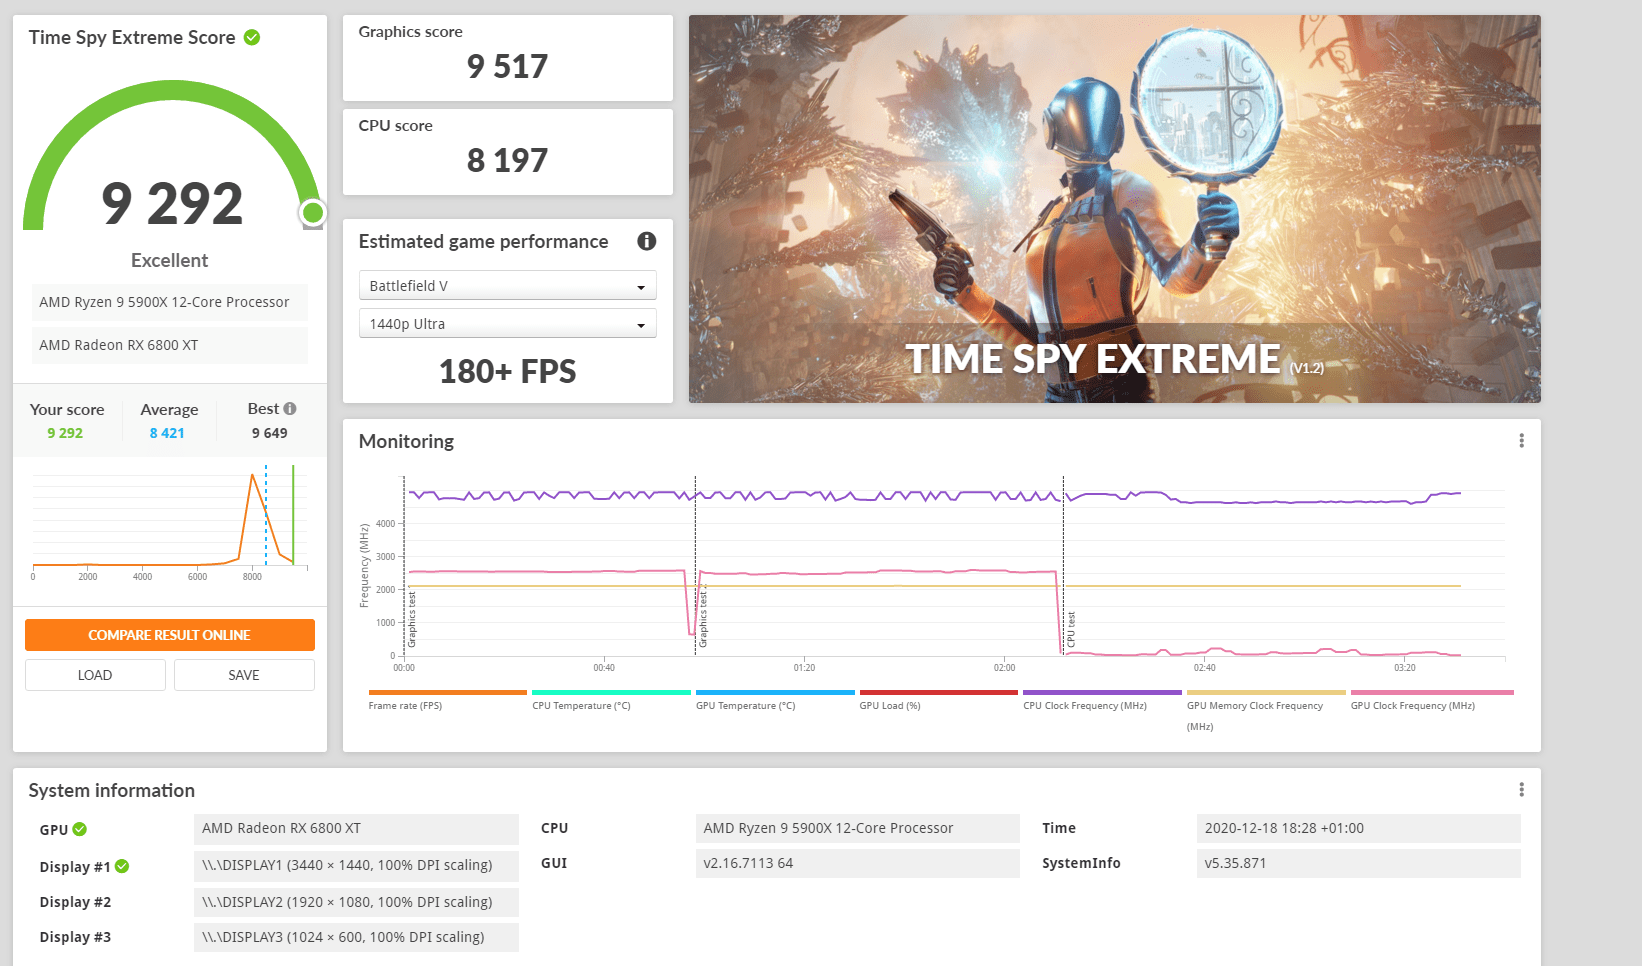Open the Estimated game performance info icon
This screenshot has height=966, width=1642.
click(x=647, y=241)
